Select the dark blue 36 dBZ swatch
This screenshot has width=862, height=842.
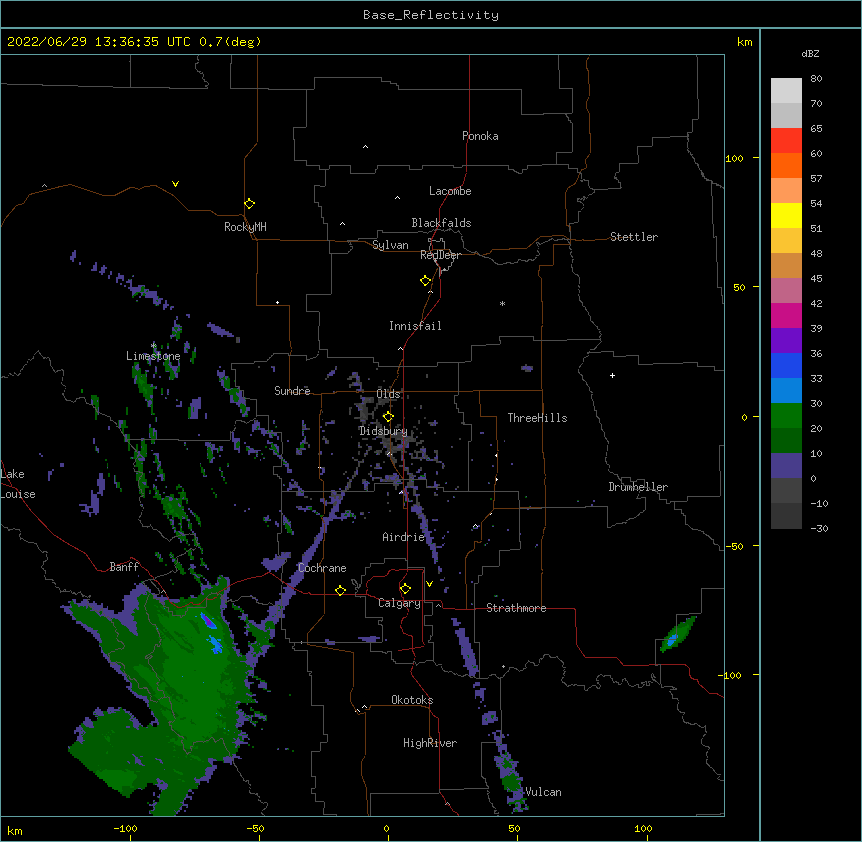[x=786, y=365]
